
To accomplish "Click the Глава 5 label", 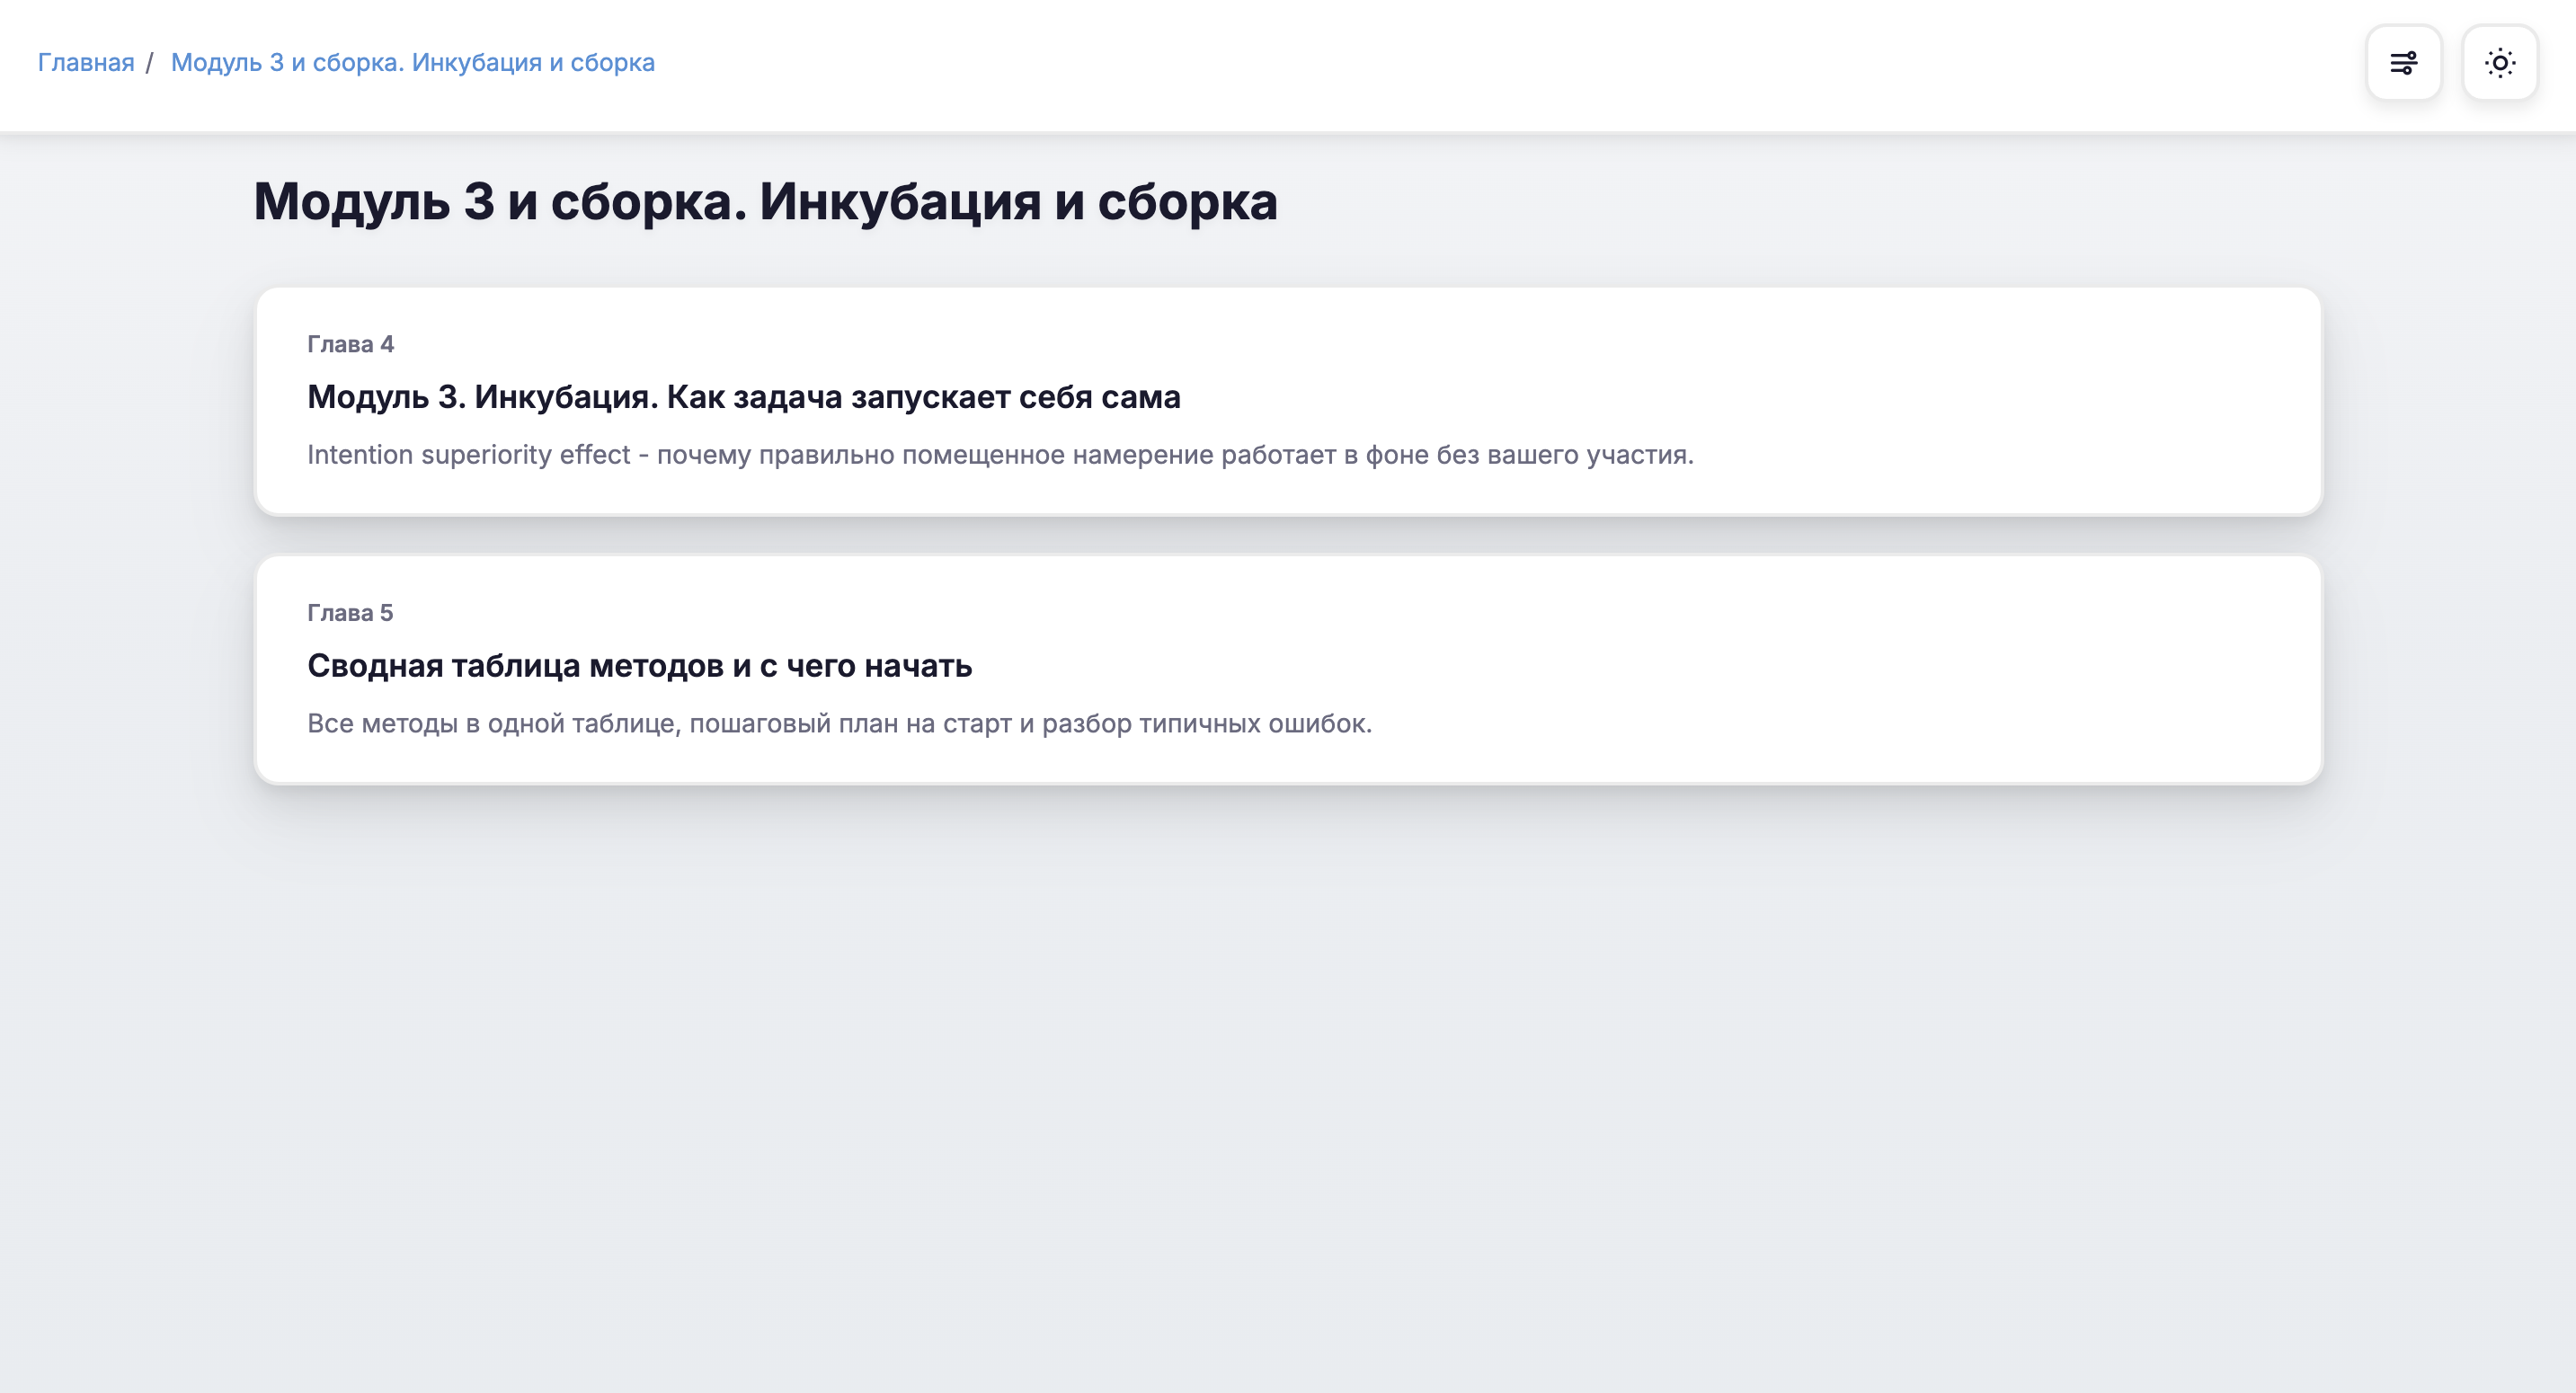I will click(x=350, y=613).
